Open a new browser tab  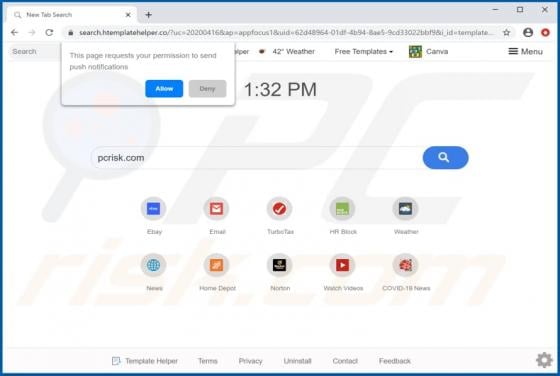pyautogui.click(x=149, y=15)
